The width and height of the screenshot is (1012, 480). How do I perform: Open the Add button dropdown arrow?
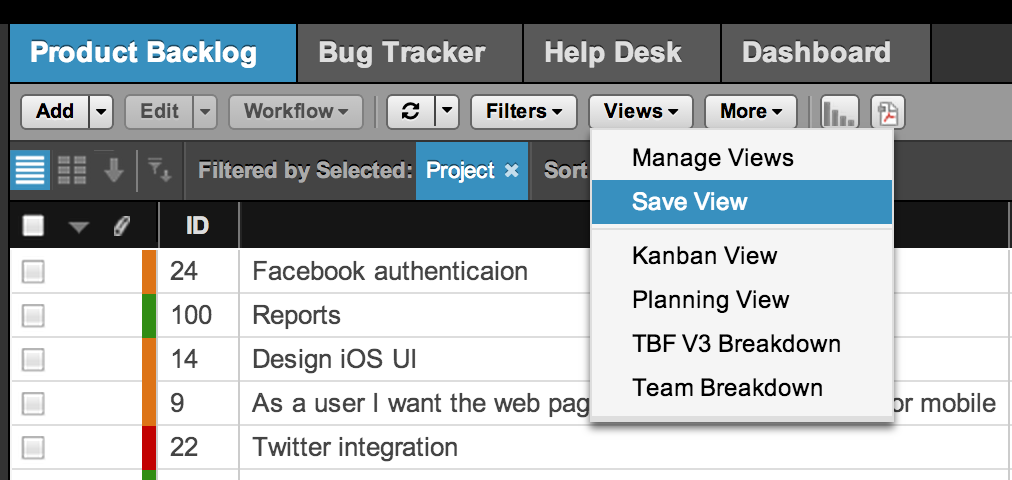coord(101,112)
